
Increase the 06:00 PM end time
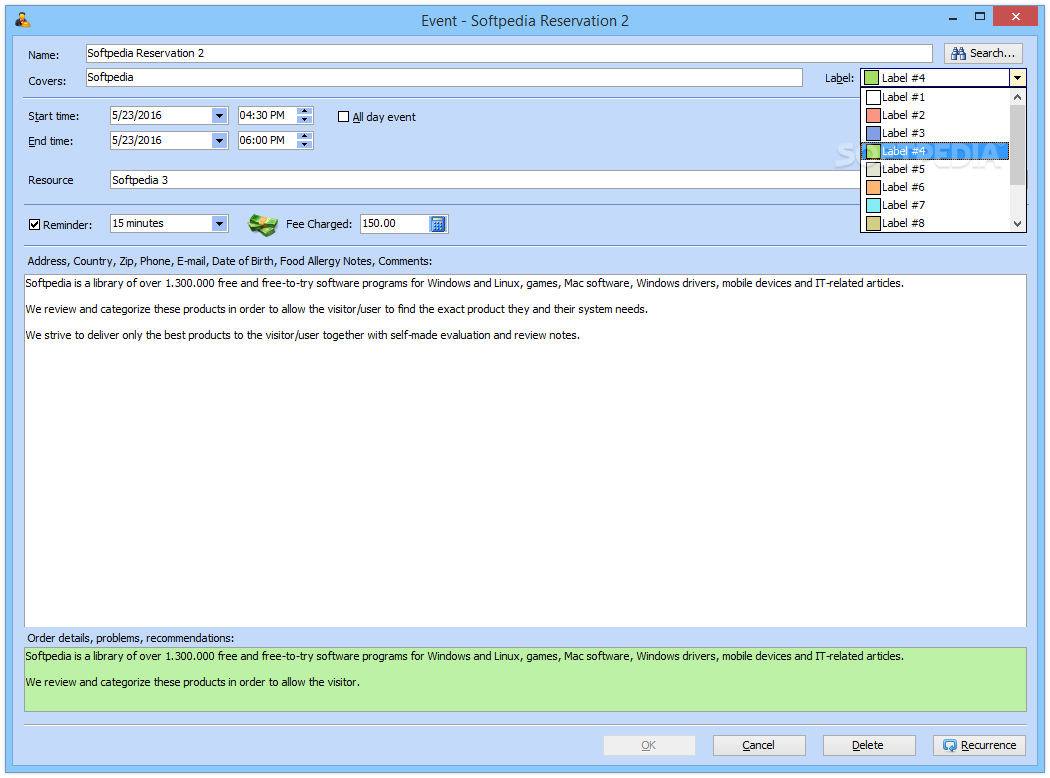point(305,136)
